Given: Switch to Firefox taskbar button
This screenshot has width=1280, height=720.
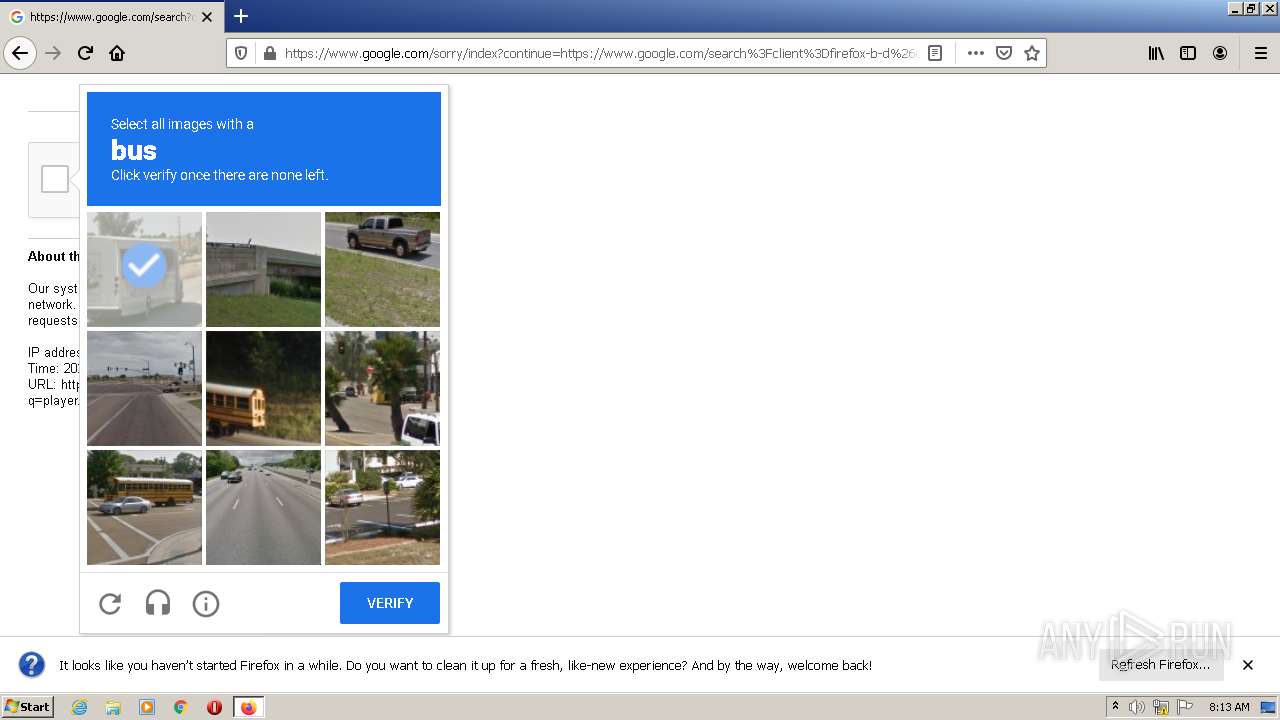Looking at the screenshot, I should coord(248,707).
